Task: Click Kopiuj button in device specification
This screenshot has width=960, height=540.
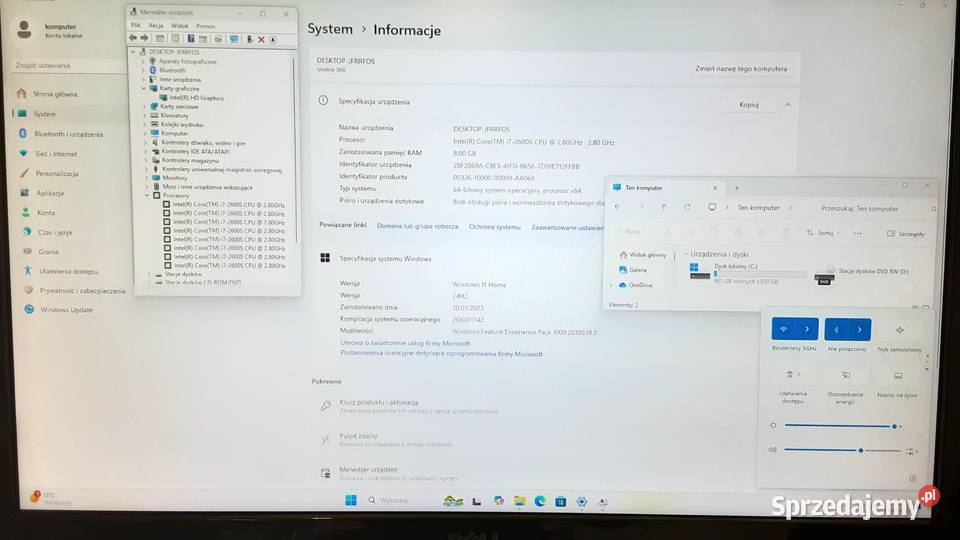Action: [x=749, y=105]
